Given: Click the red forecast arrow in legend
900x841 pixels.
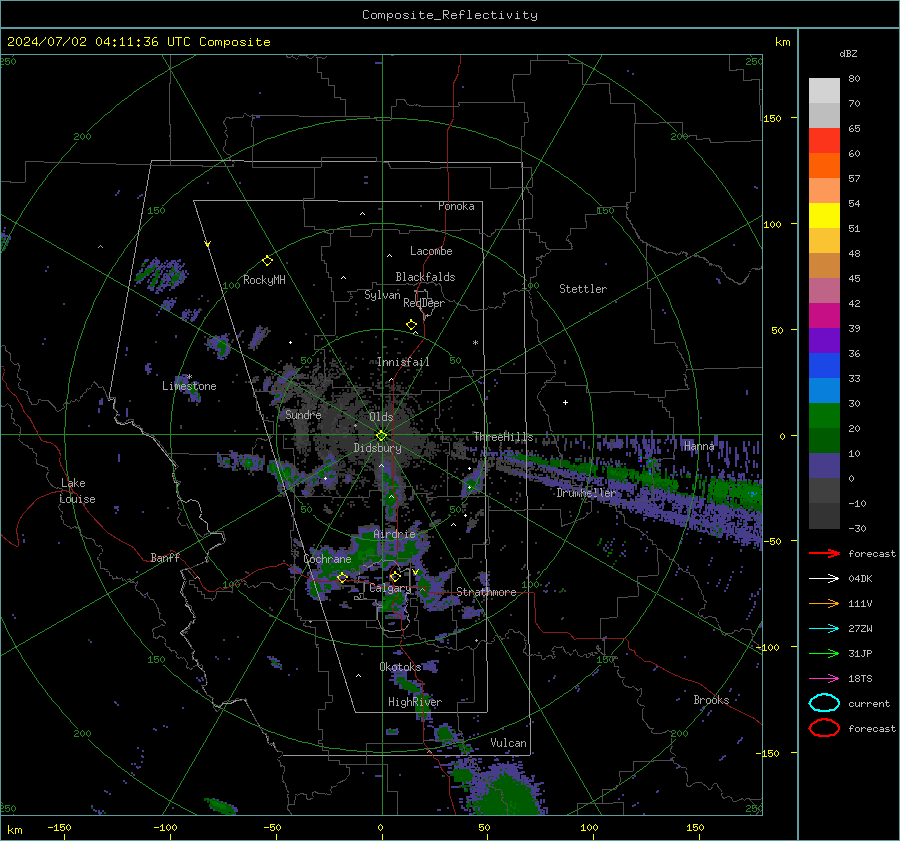Looking at the screenshot, I should click(x=824, y=553).
